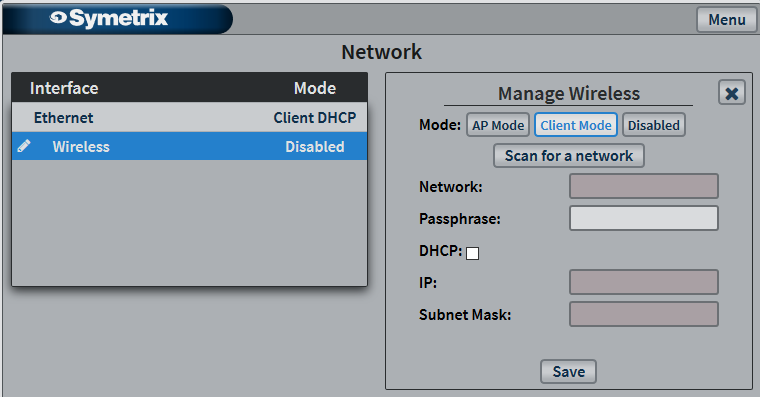Select Client Mode for wireless
760x397 pixels.
click(575, 125)
